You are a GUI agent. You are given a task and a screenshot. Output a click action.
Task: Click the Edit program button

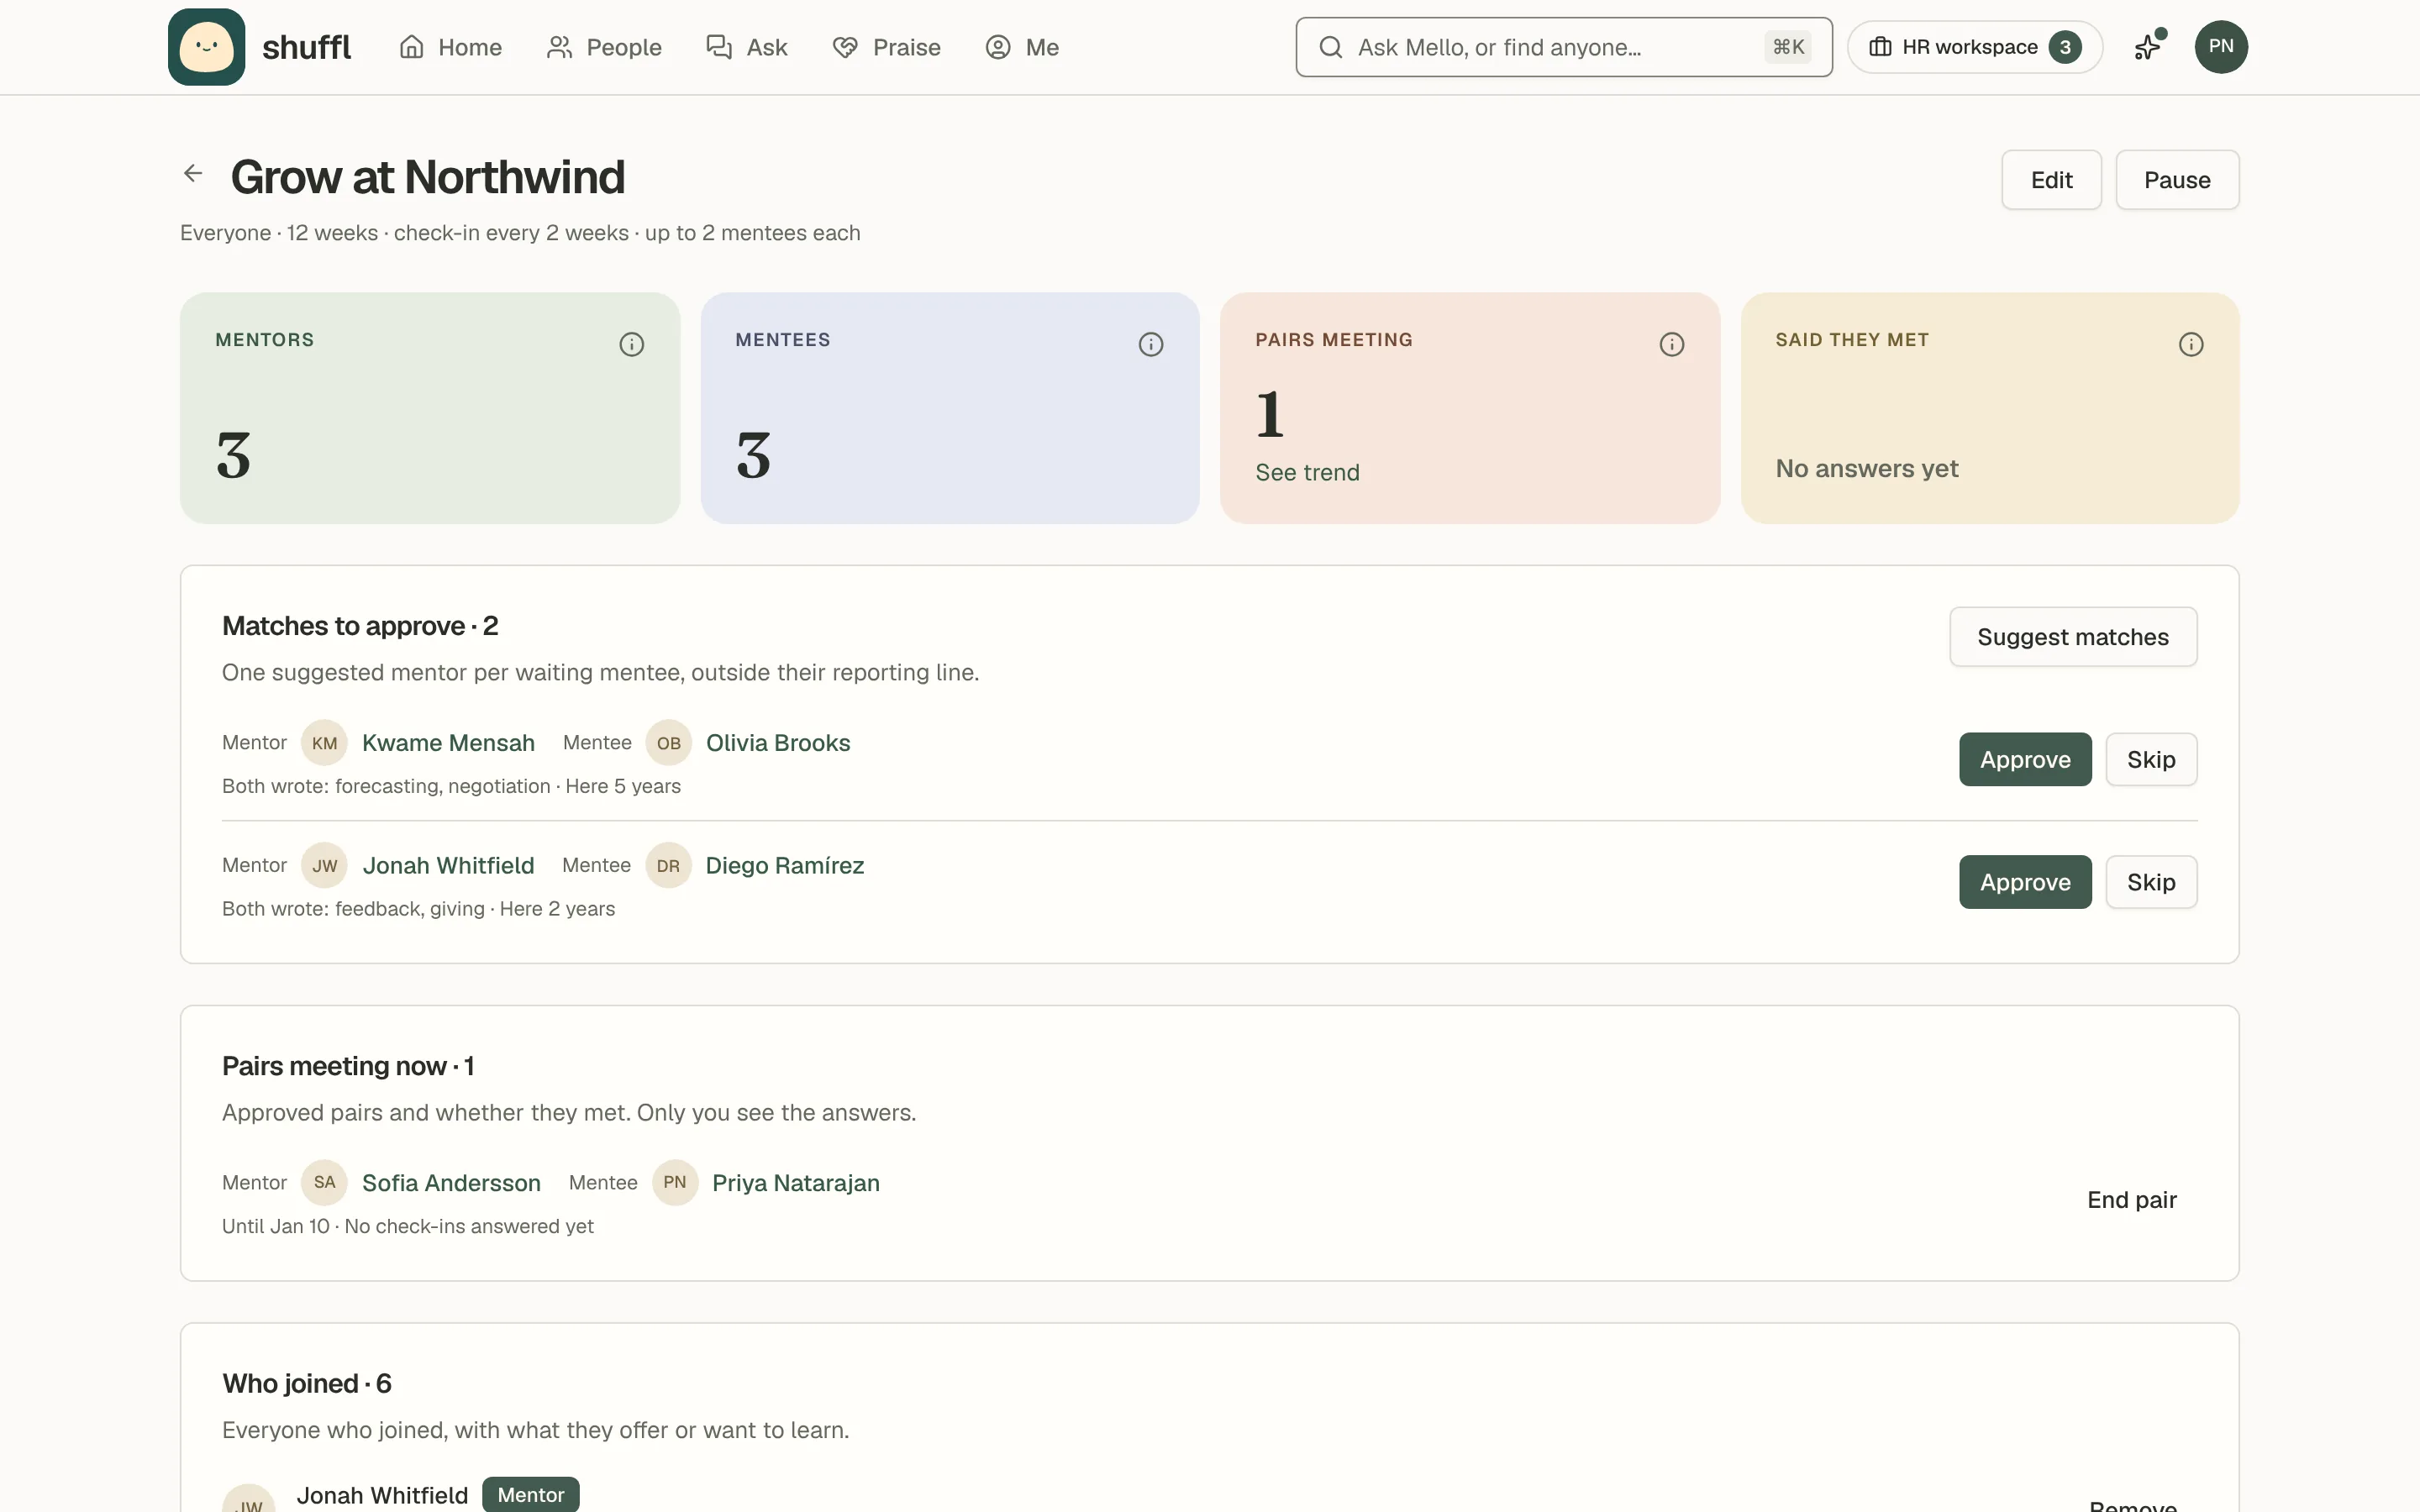[2051, 180]
